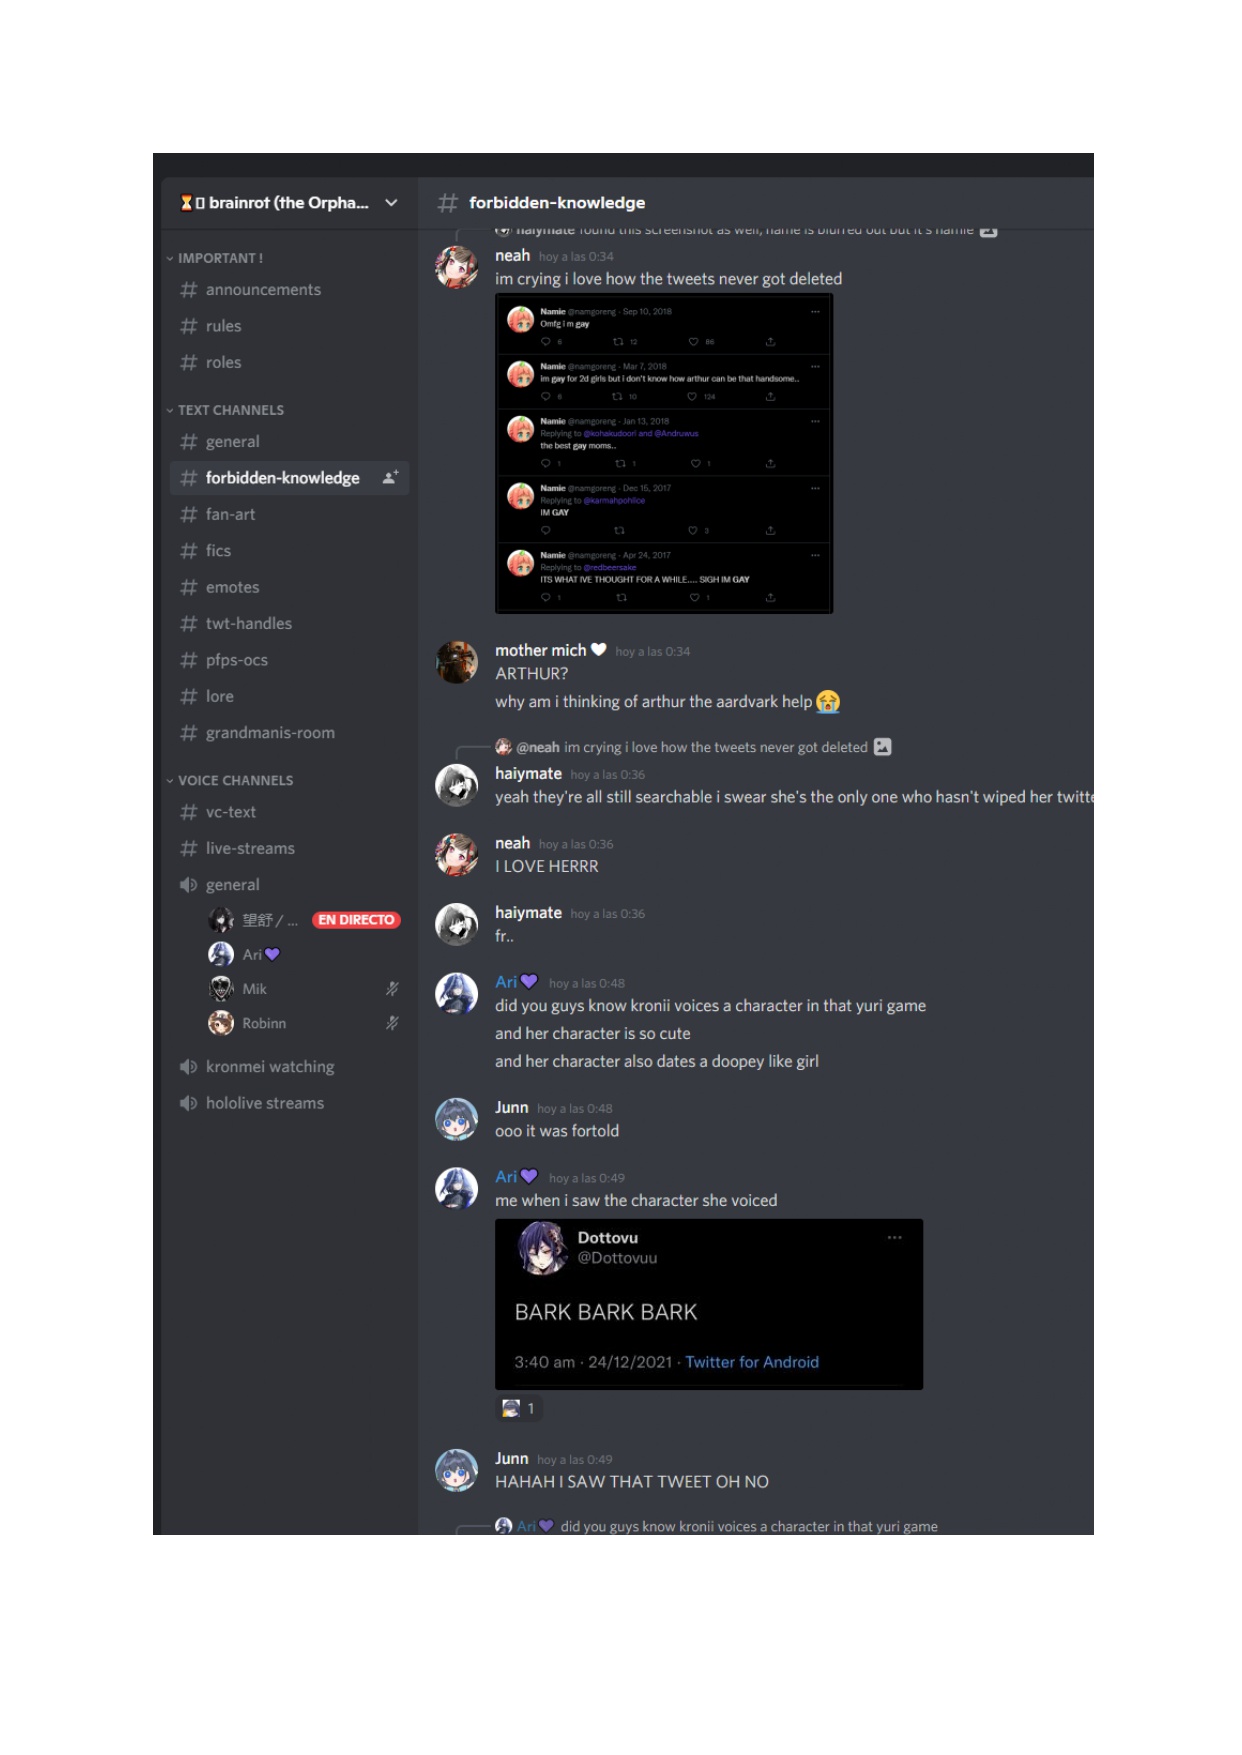Collapse the IMPORTANT! channel category
The image size is (1242, 1755).
pyautogui.click(x=214, y=258)
